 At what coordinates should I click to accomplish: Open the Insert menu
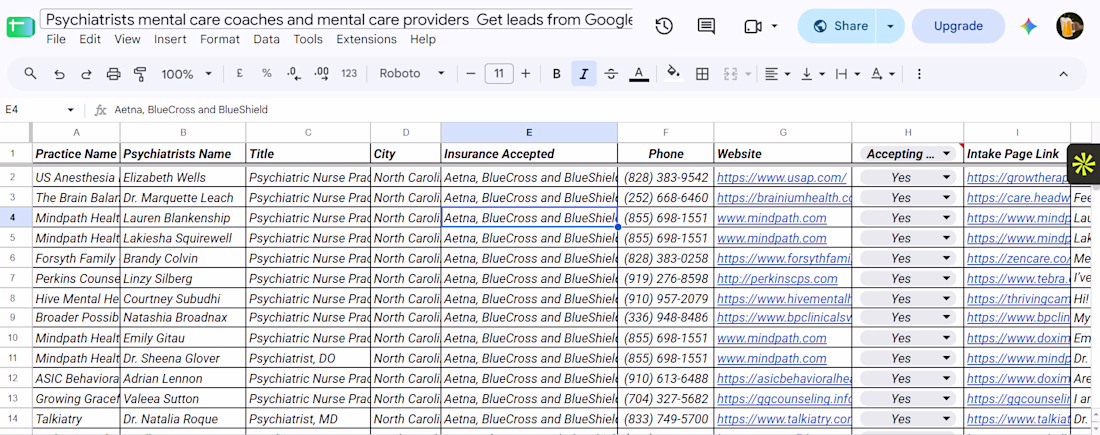(170, 39)
